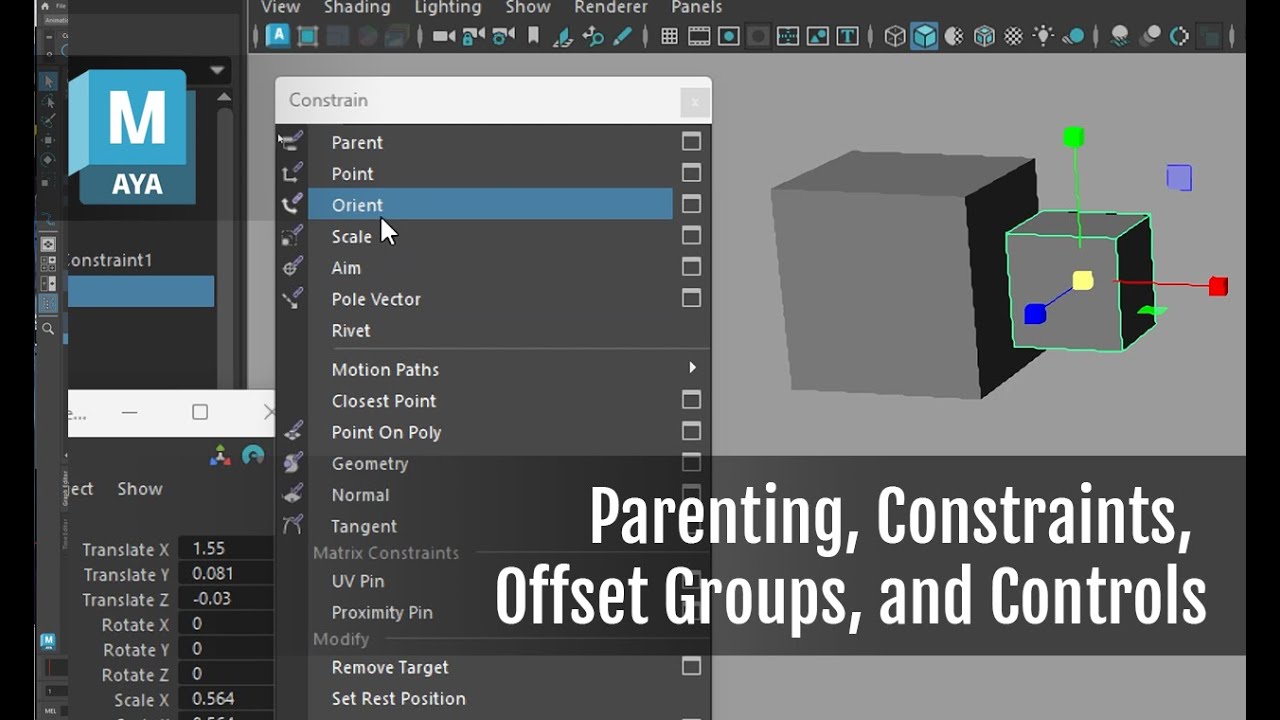This screenshot has width=1280, height=720.
Task: Open the dropdown arrow above the outliner
Action: (x=217, y=70)
